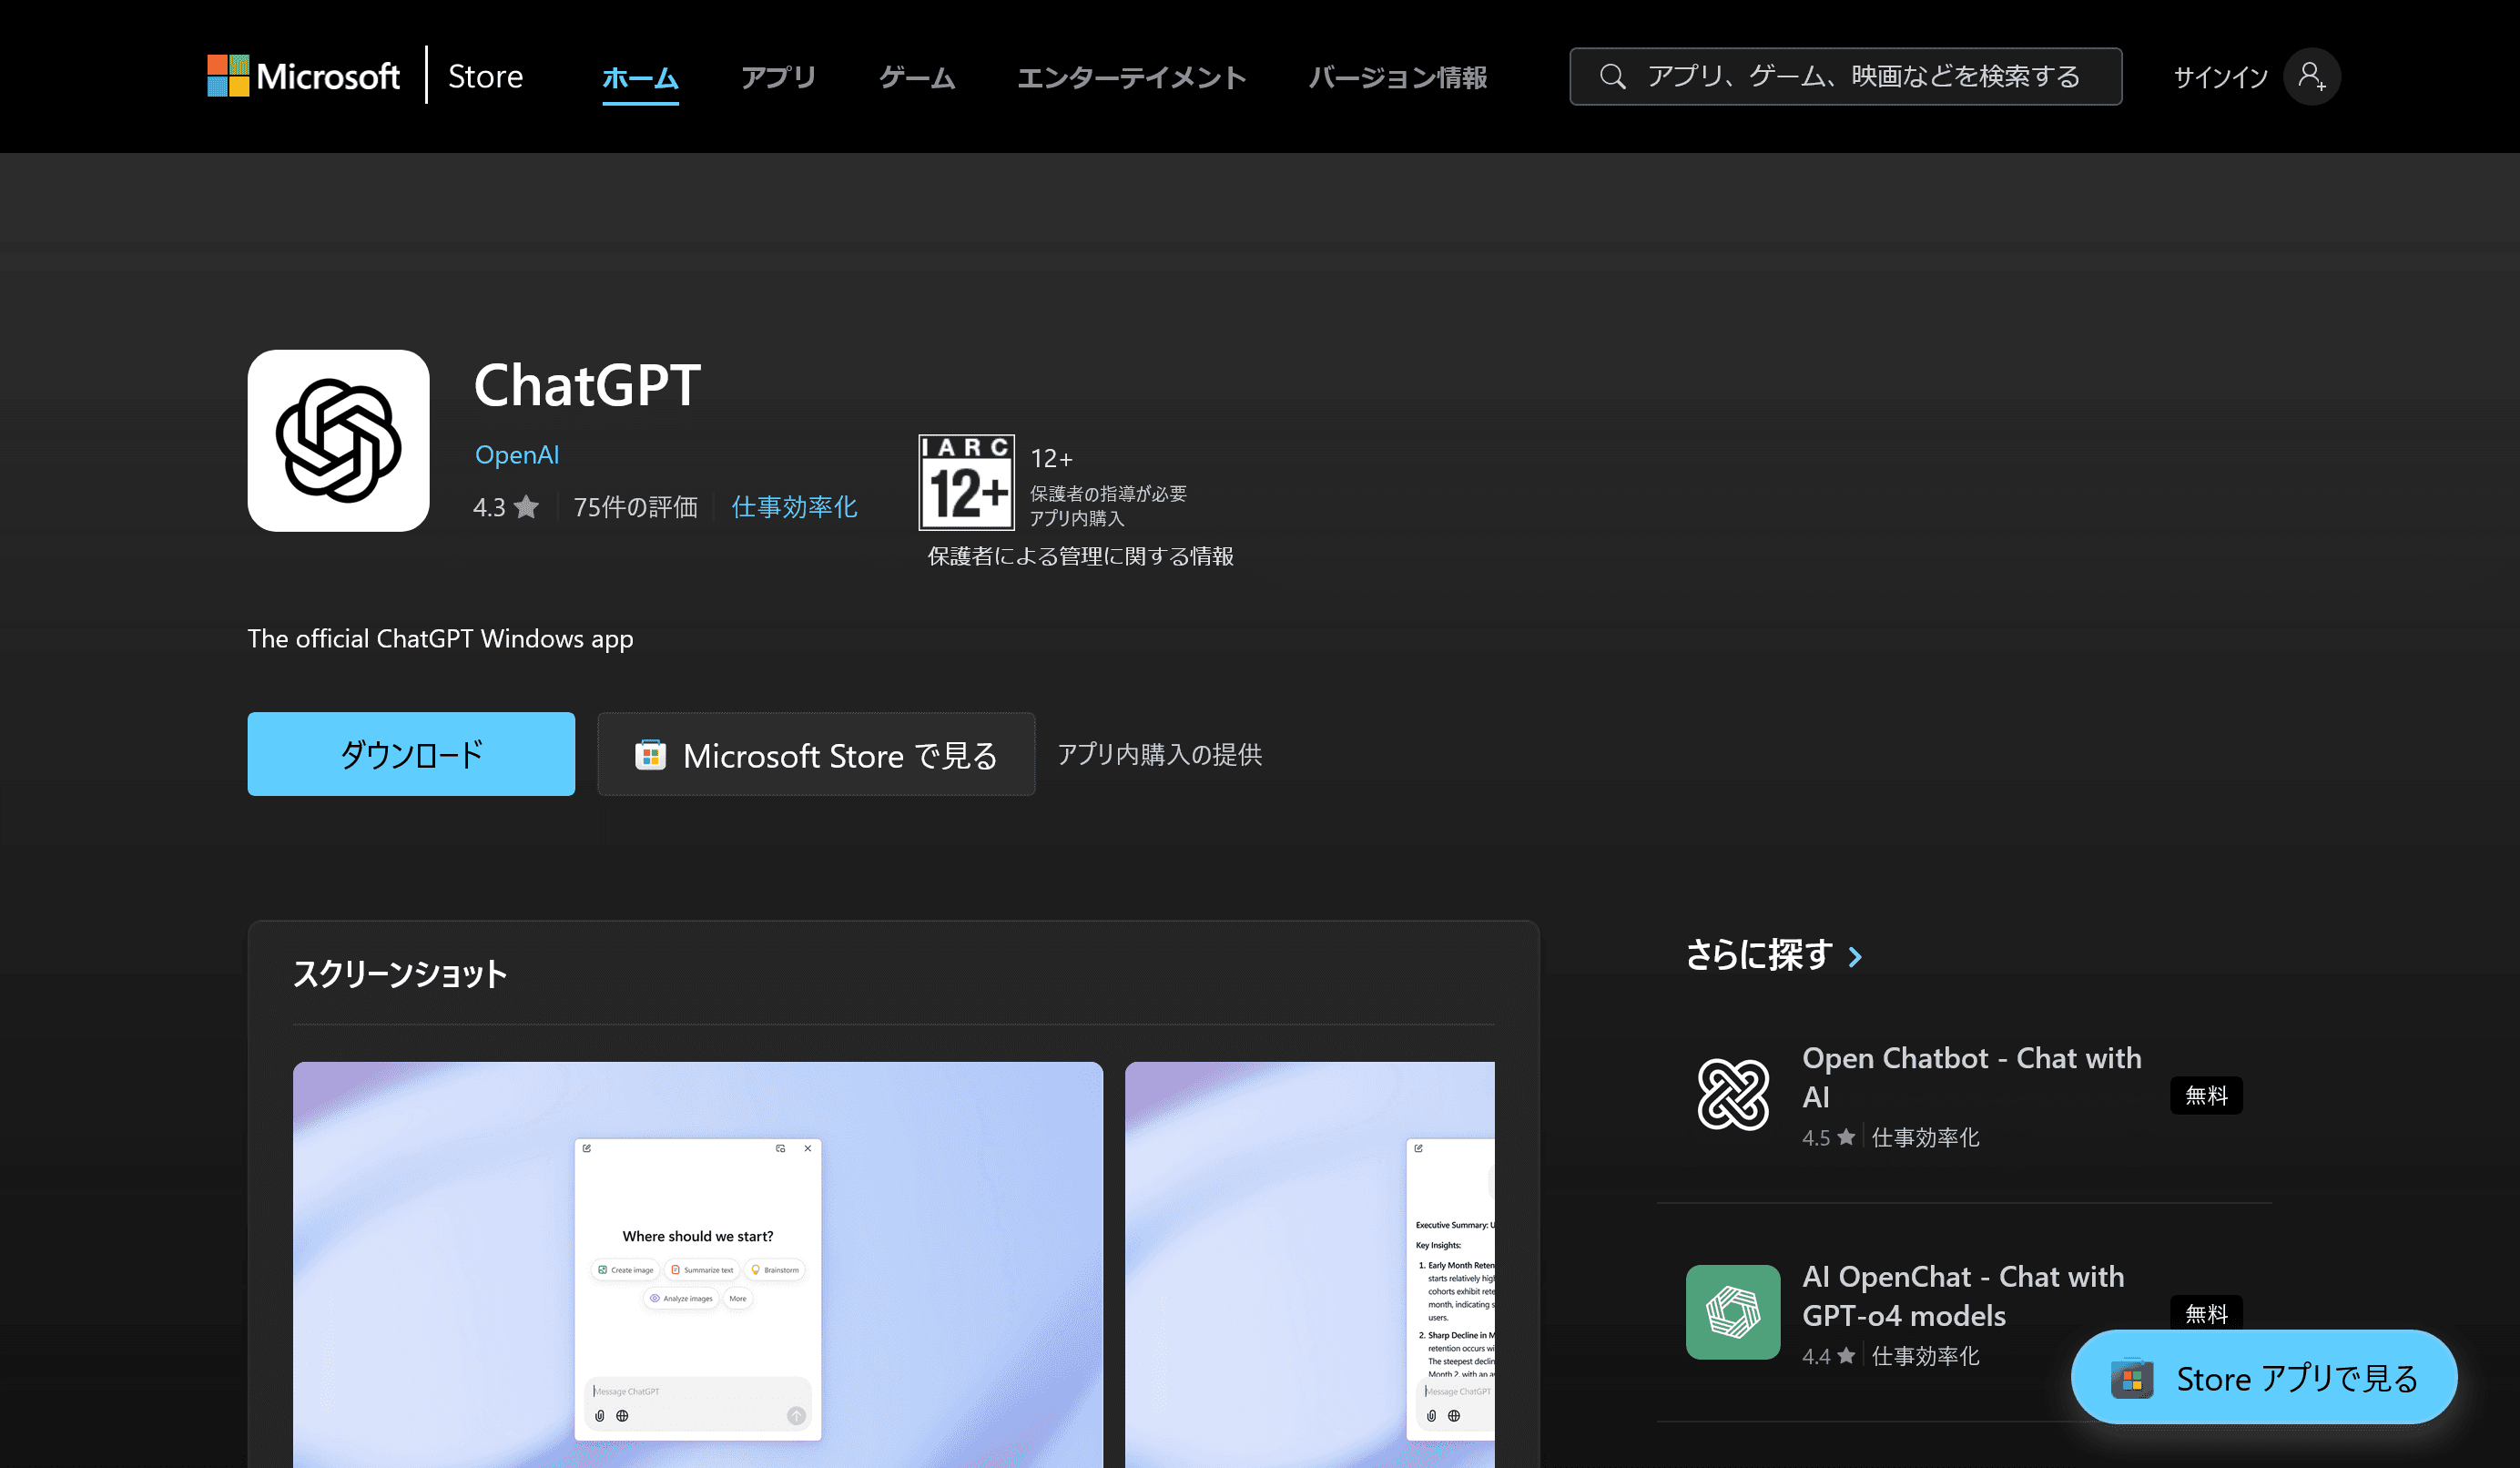Open 保護者による管理に関する情報 link
The width and height of the screenshot is (2520, 1468).
(x=1080, y=556)
